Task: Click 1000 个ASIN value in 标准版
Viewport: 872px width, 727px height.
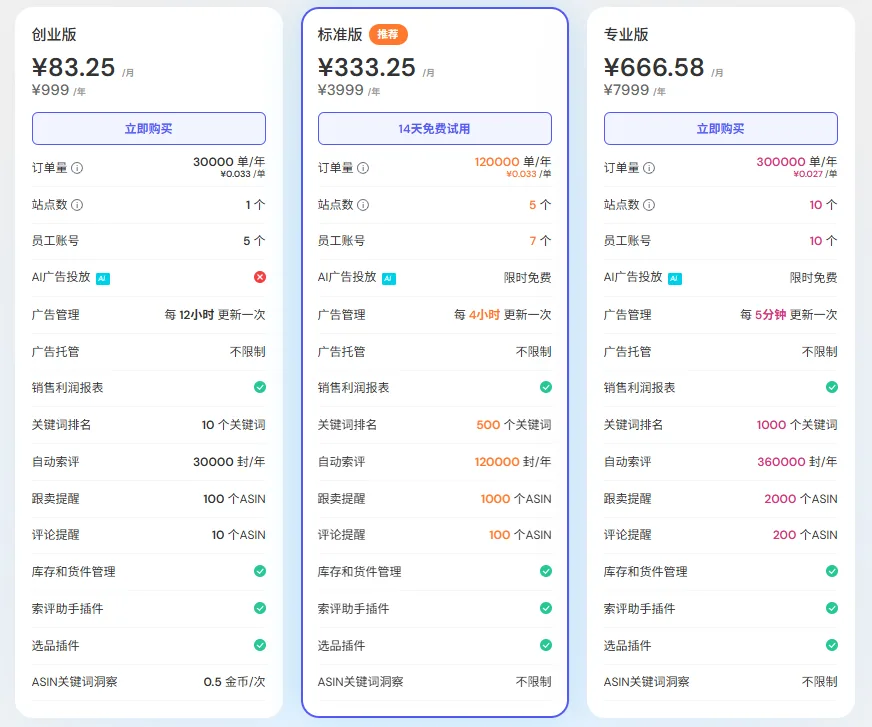Action: 516,499
